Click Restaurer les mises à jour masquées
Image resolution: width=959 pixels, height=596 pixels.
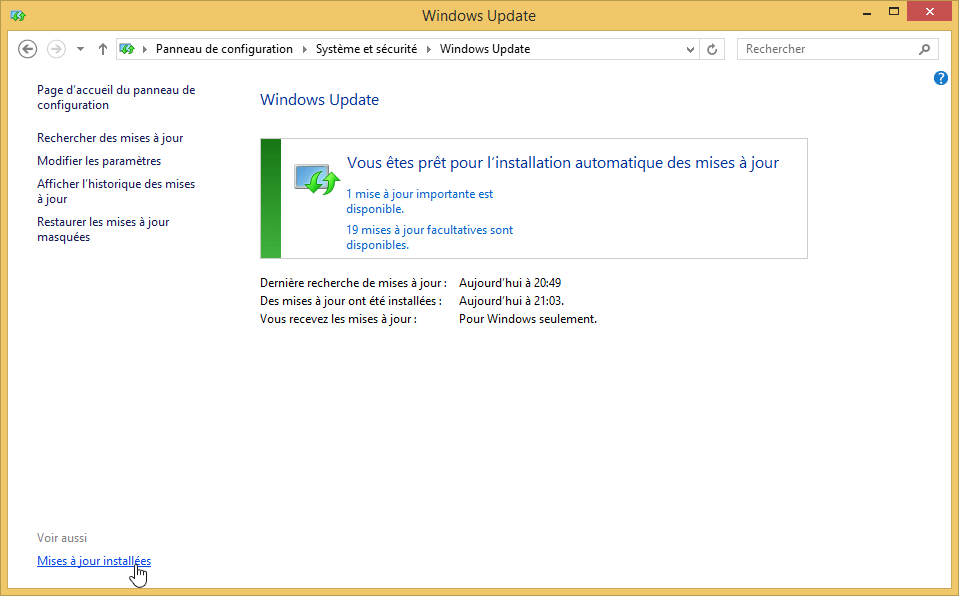coord(103,229)
